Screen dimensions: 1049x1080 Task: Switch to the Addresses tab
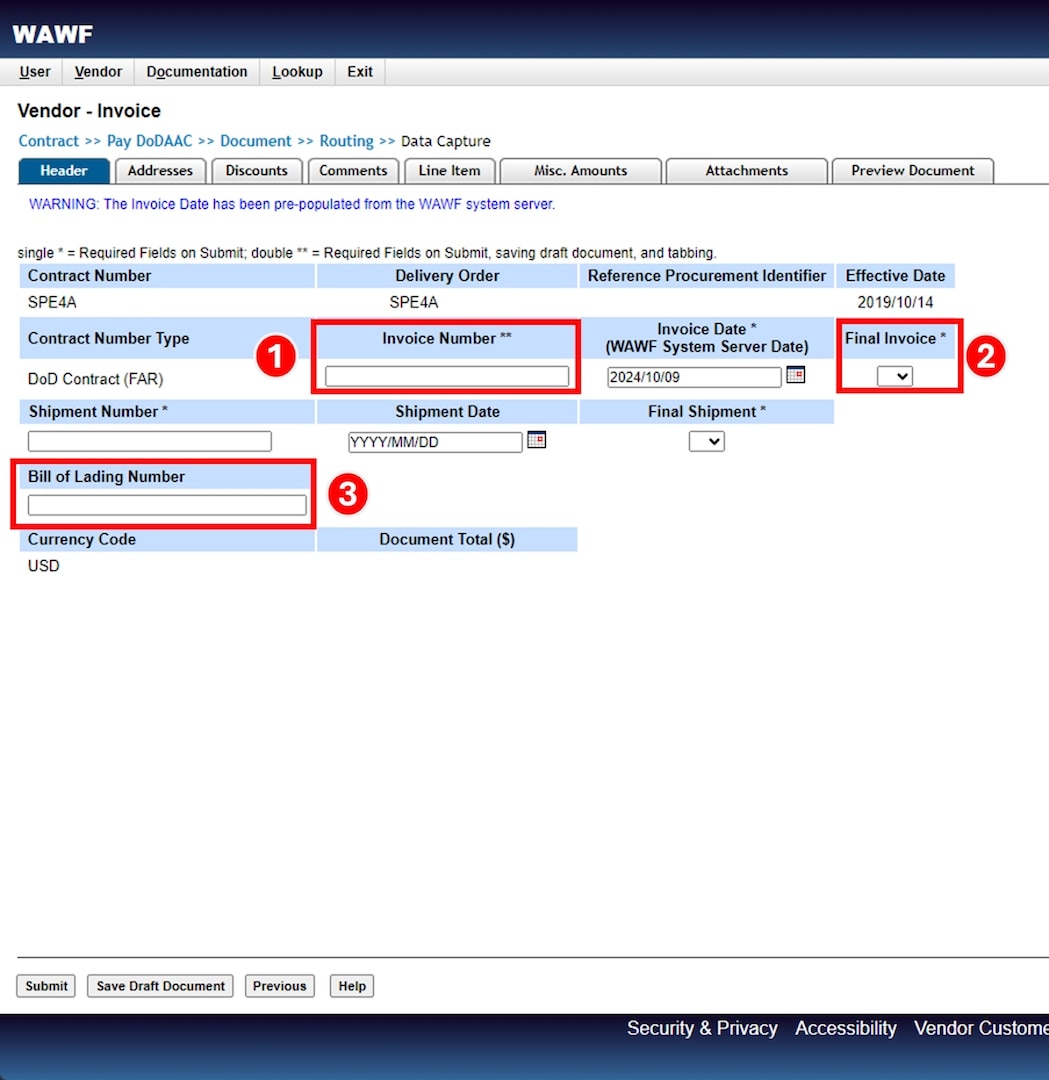(x=160, y=171)
